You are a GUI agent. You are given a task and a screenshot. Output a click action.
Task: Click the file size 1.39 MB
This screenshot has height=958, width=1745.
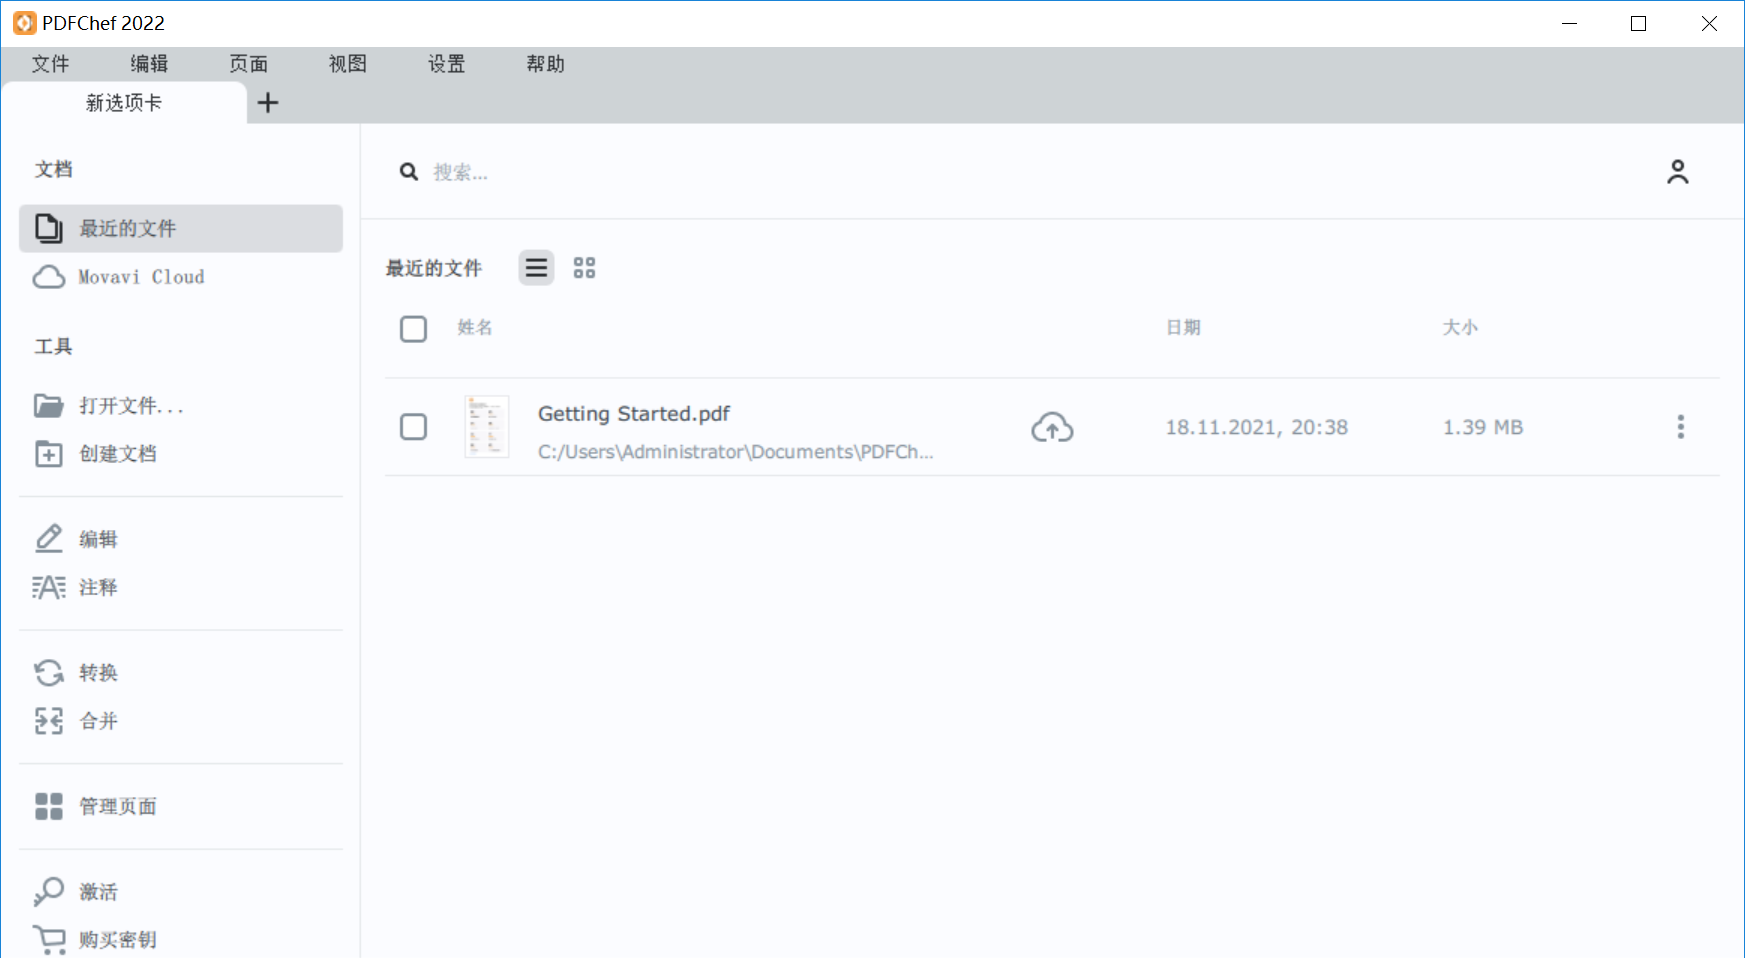(x=1483, y=428)
